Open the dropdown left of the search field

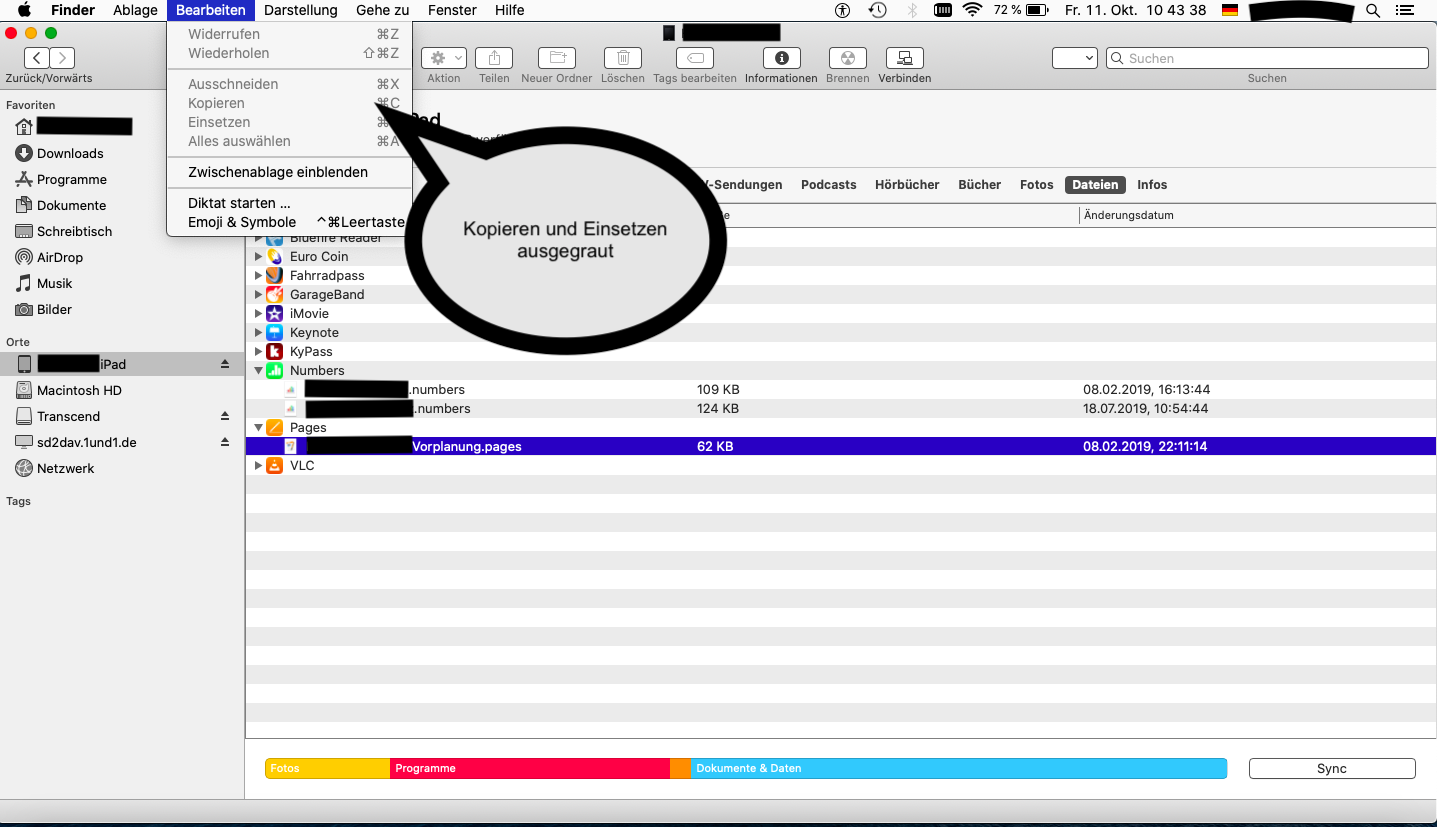pyautogui.click(x=1075, y=58)
